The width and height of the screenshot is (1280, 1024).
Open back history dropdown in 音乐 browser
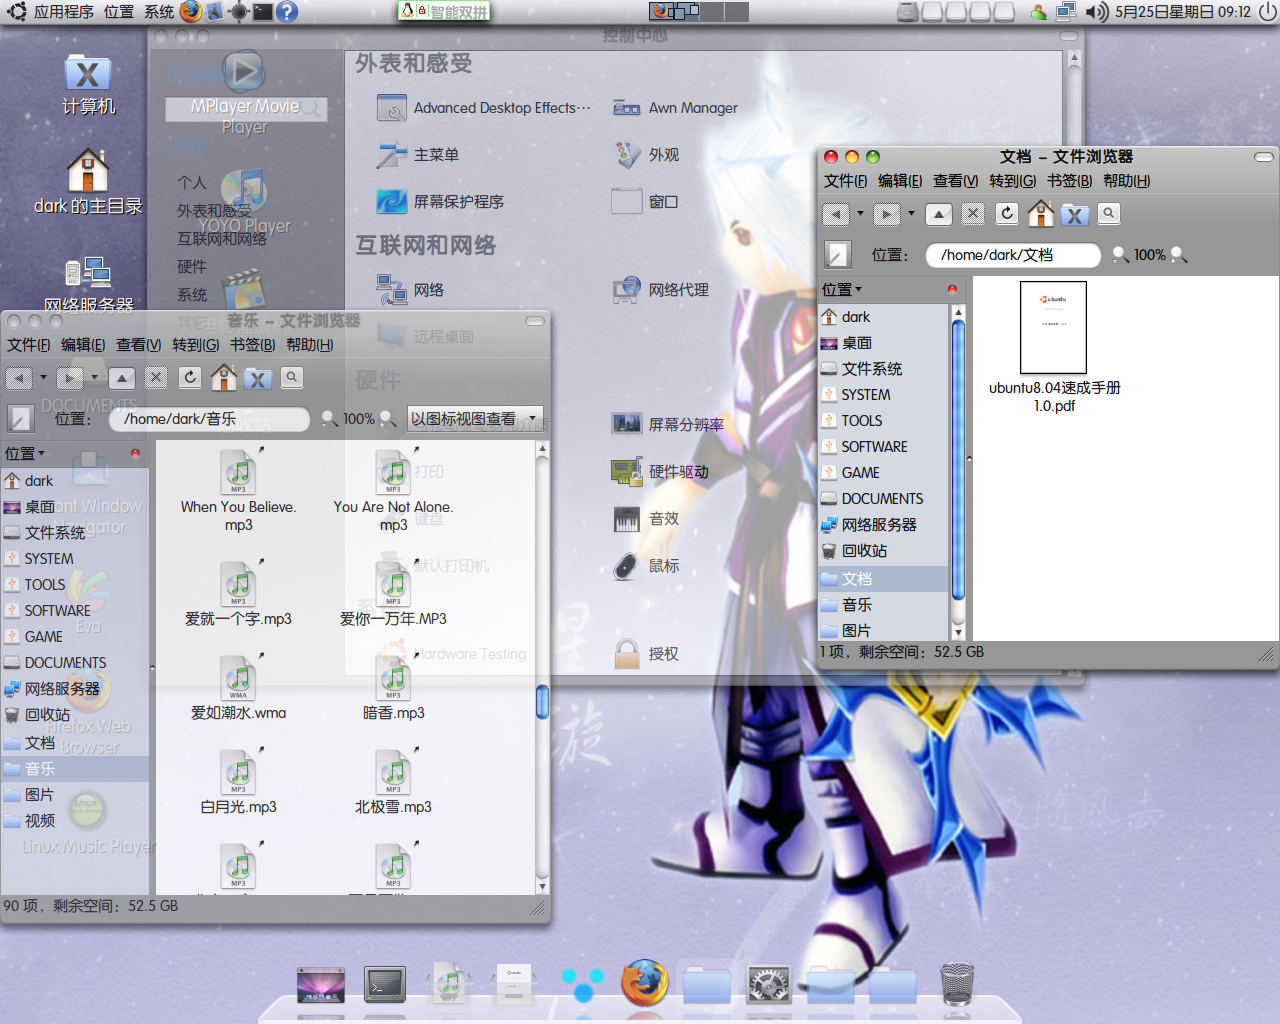point(43,378)
